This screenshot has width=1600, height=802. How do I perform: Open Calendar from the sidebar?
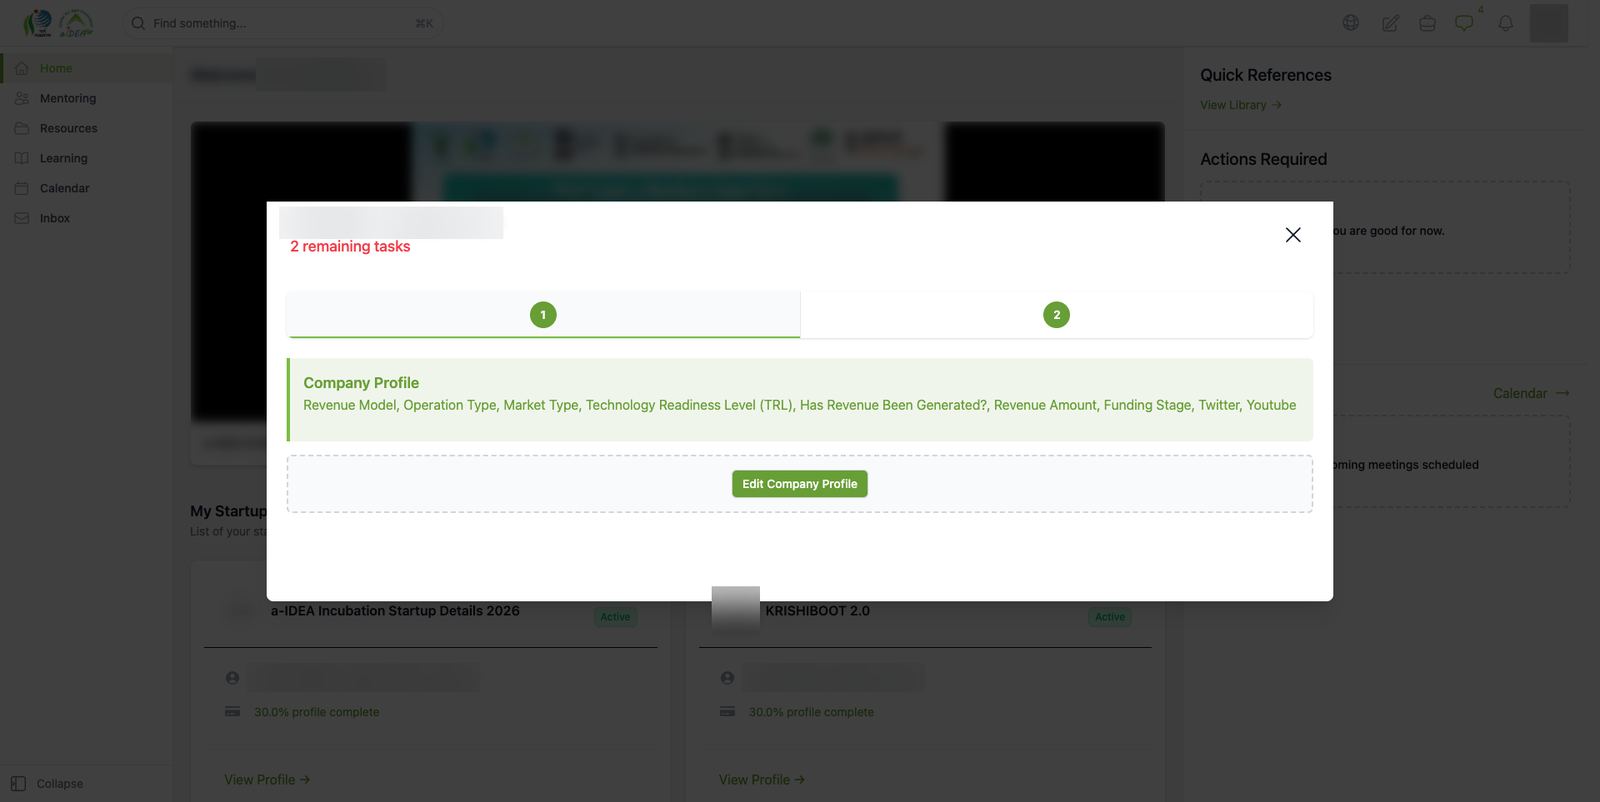(86, 188)
